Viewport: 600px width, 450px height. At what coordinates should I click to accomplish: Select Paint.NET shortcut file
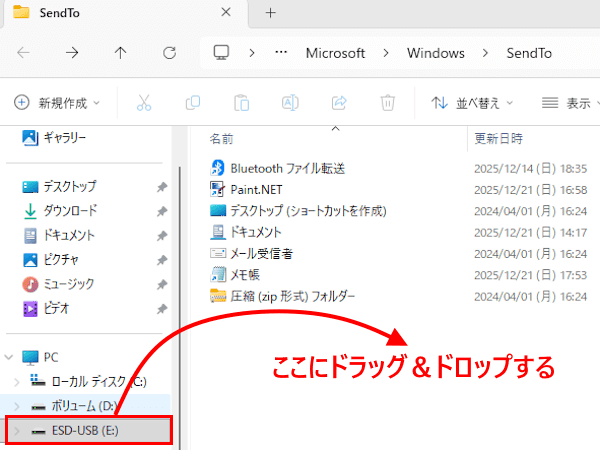coord(246,190)
